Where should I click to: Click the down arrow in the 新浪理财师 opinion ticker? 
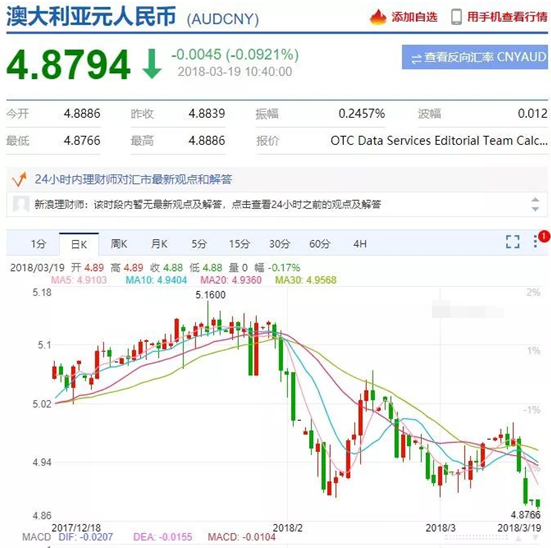[x=535, y=209]
